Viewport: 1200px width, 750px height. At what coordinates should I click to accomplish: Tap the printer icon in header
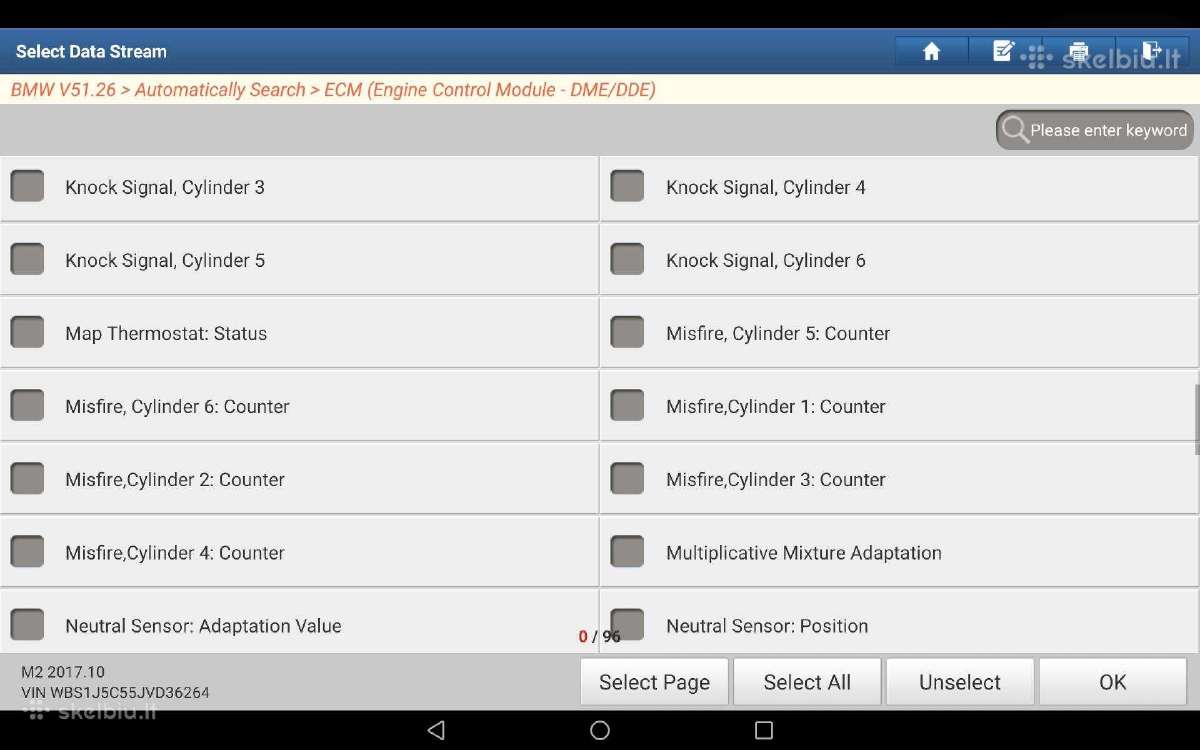1078,52
